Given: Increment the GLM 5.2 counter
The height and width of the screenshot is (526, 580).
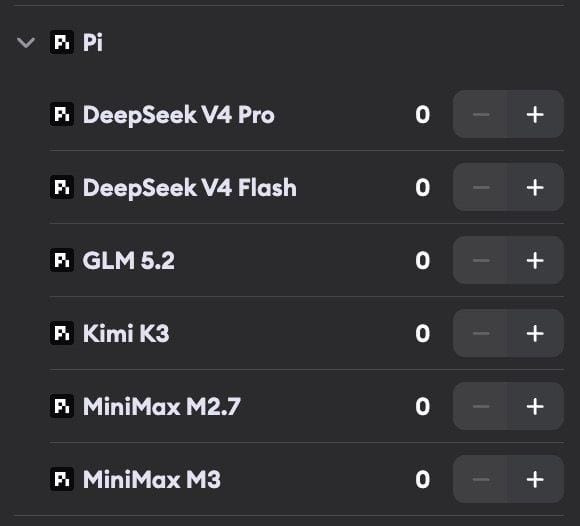Looking at the screenshot, I should (535, 260).
